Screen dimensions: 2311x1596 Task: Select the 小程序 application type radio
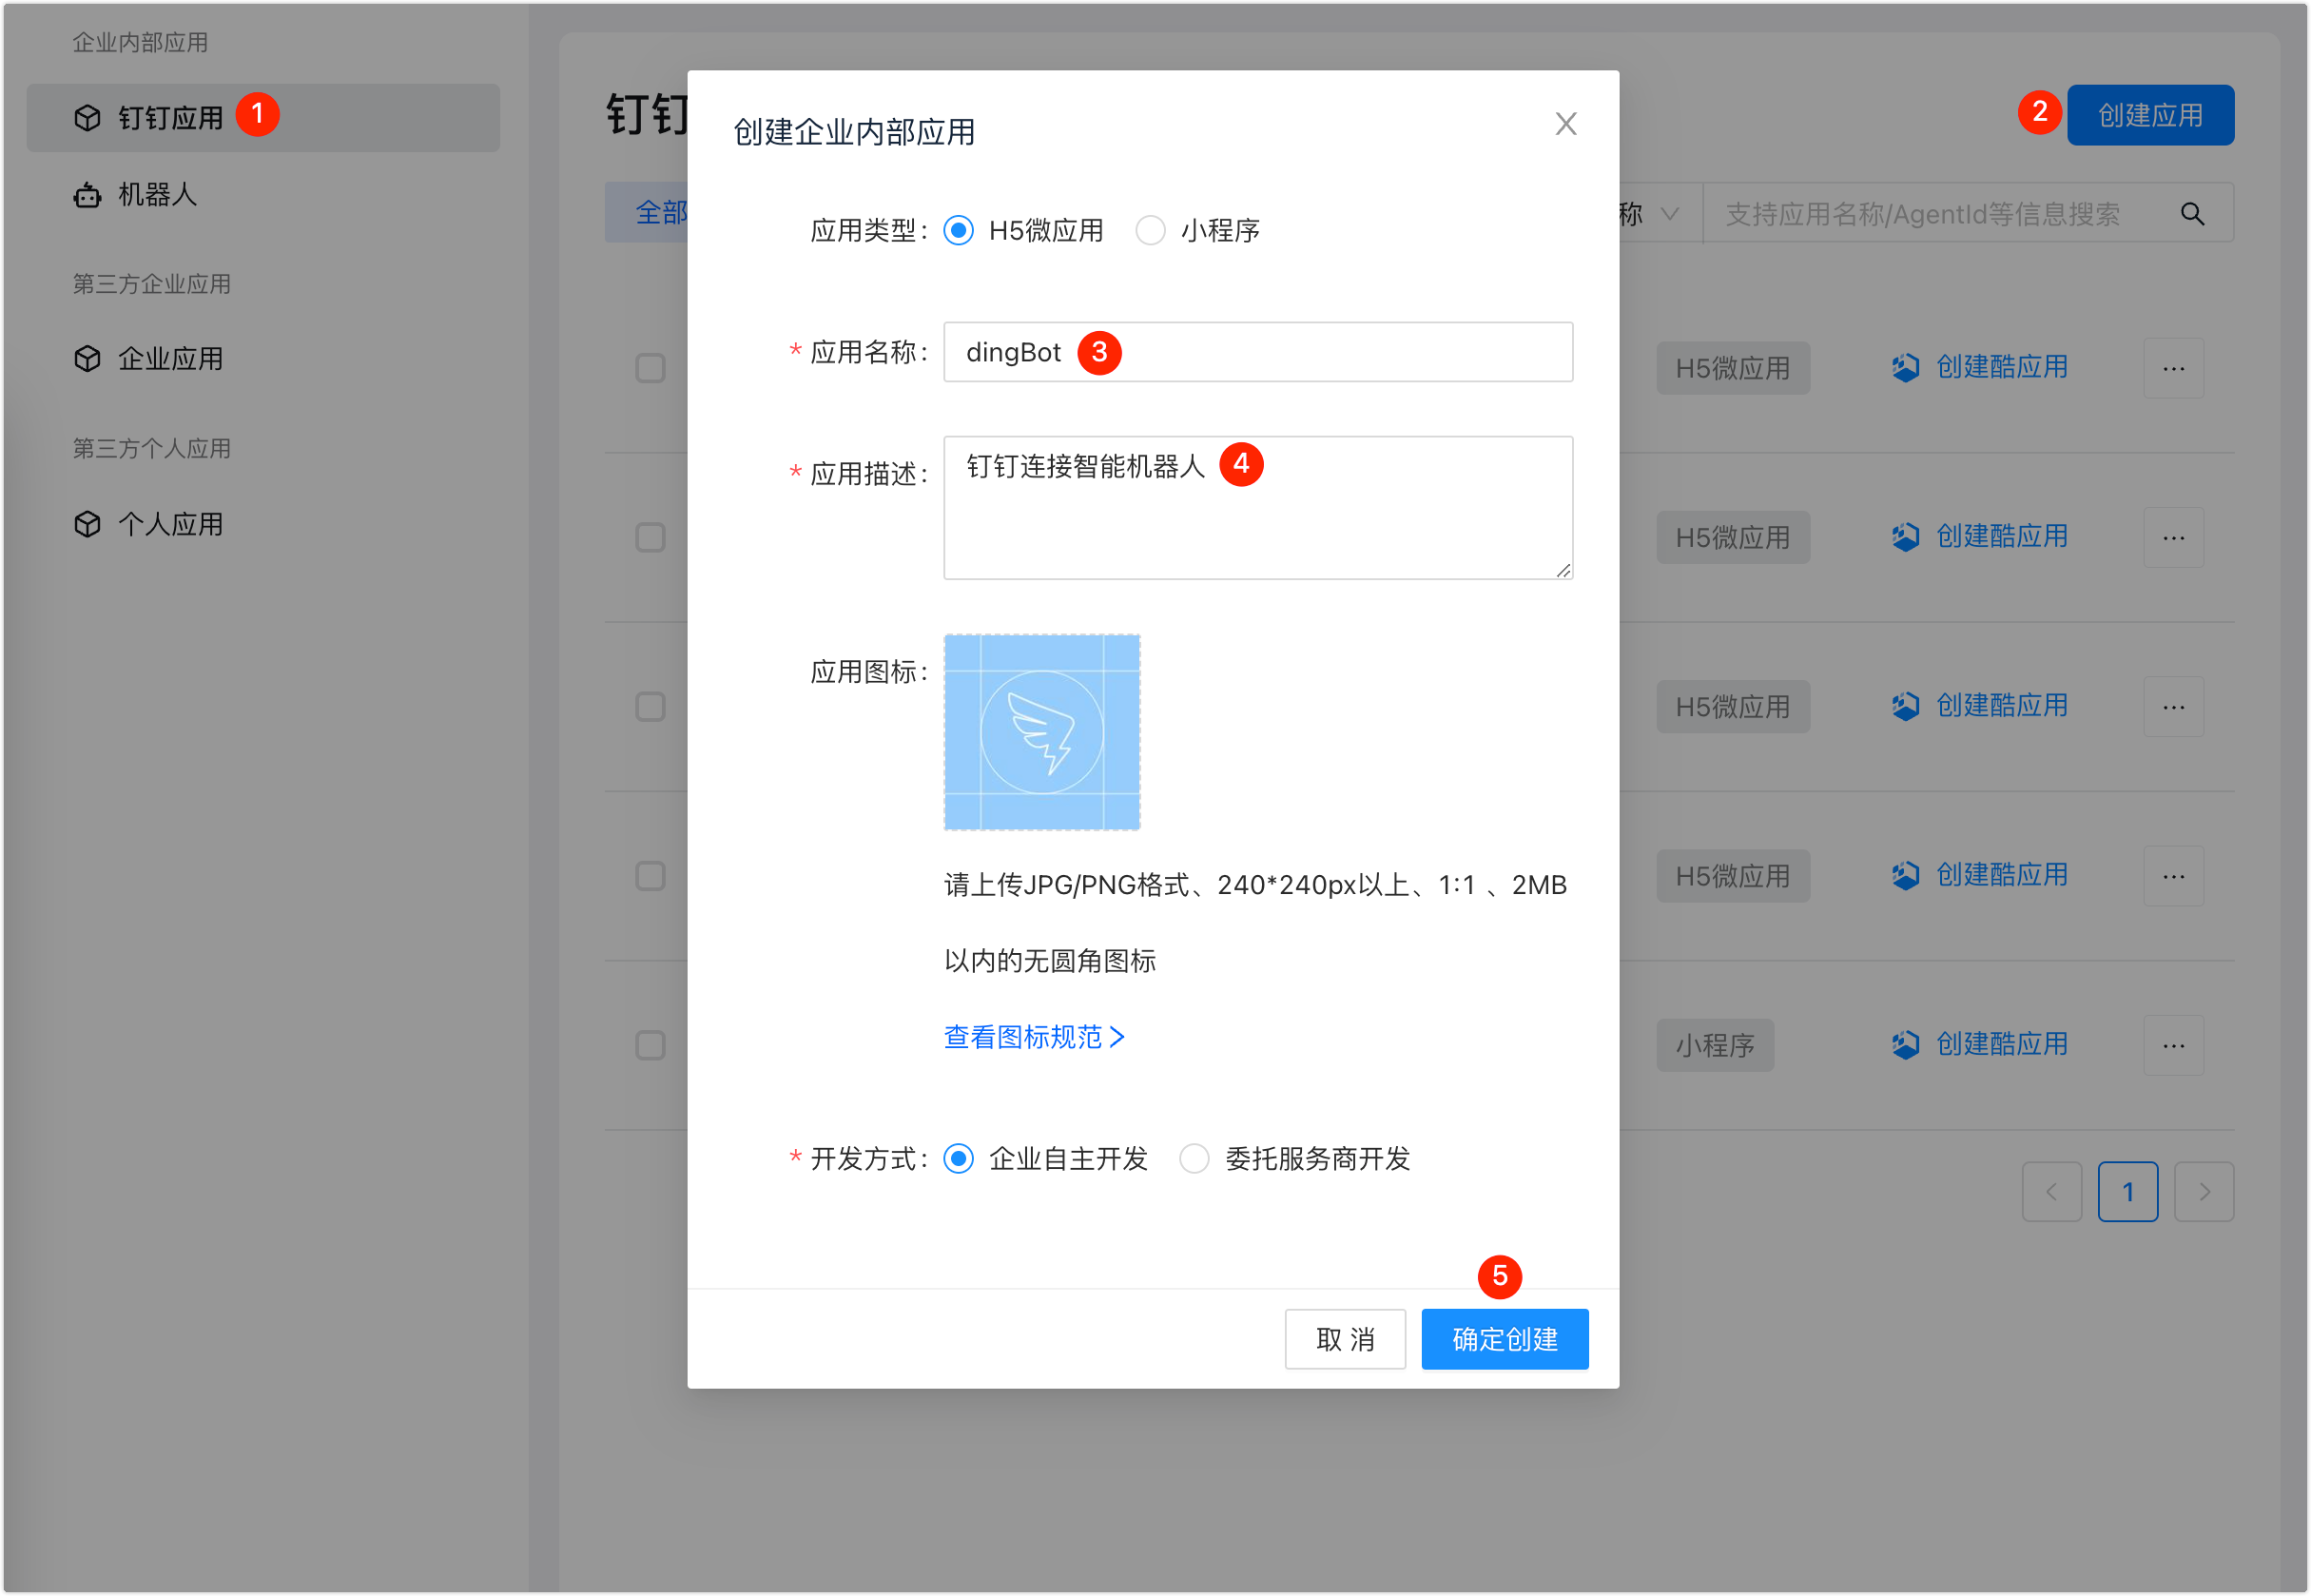click(x=1150, y=231)
